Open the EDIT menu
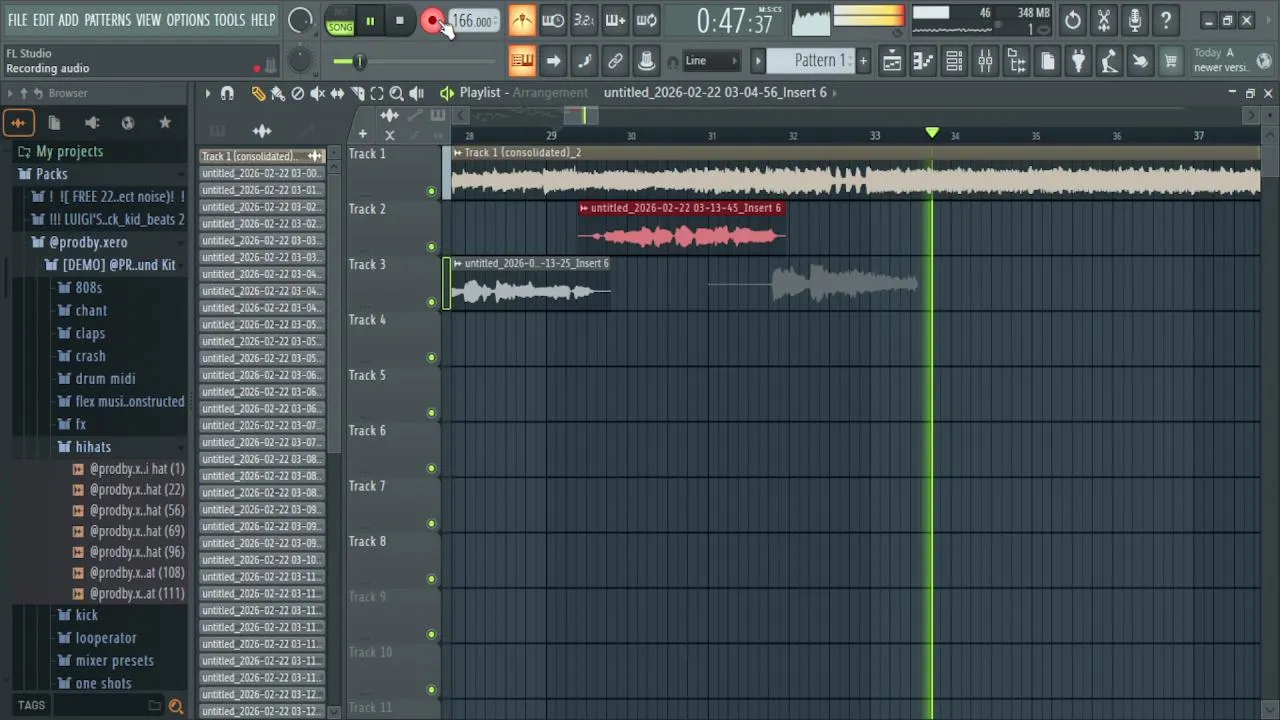Viewport: 1280px width, 720px height. tap(43, 20)
